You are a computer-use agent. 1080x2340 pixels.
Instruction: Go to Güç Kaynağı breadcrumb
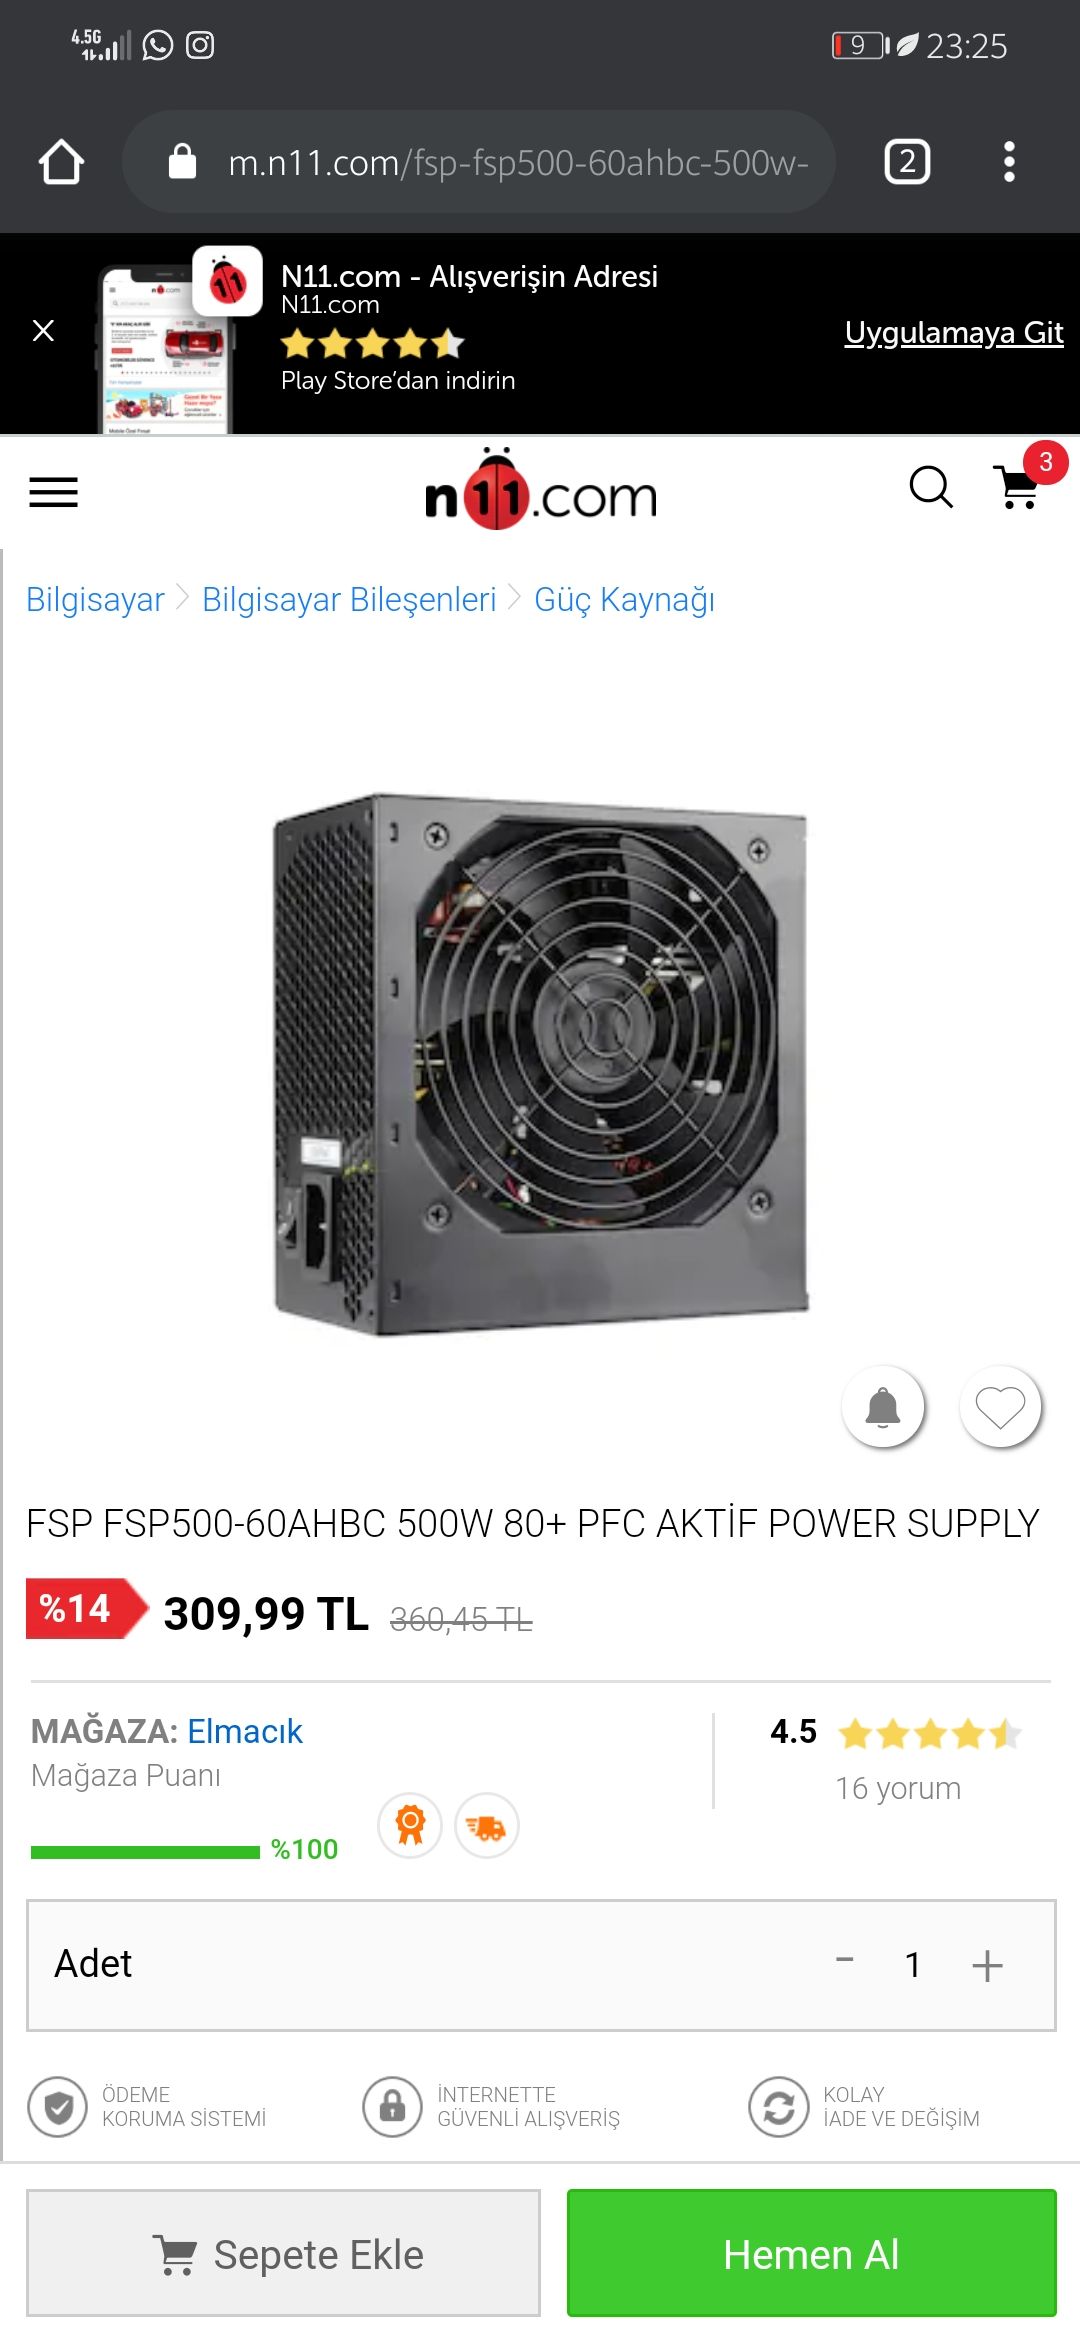pos(624,599)
